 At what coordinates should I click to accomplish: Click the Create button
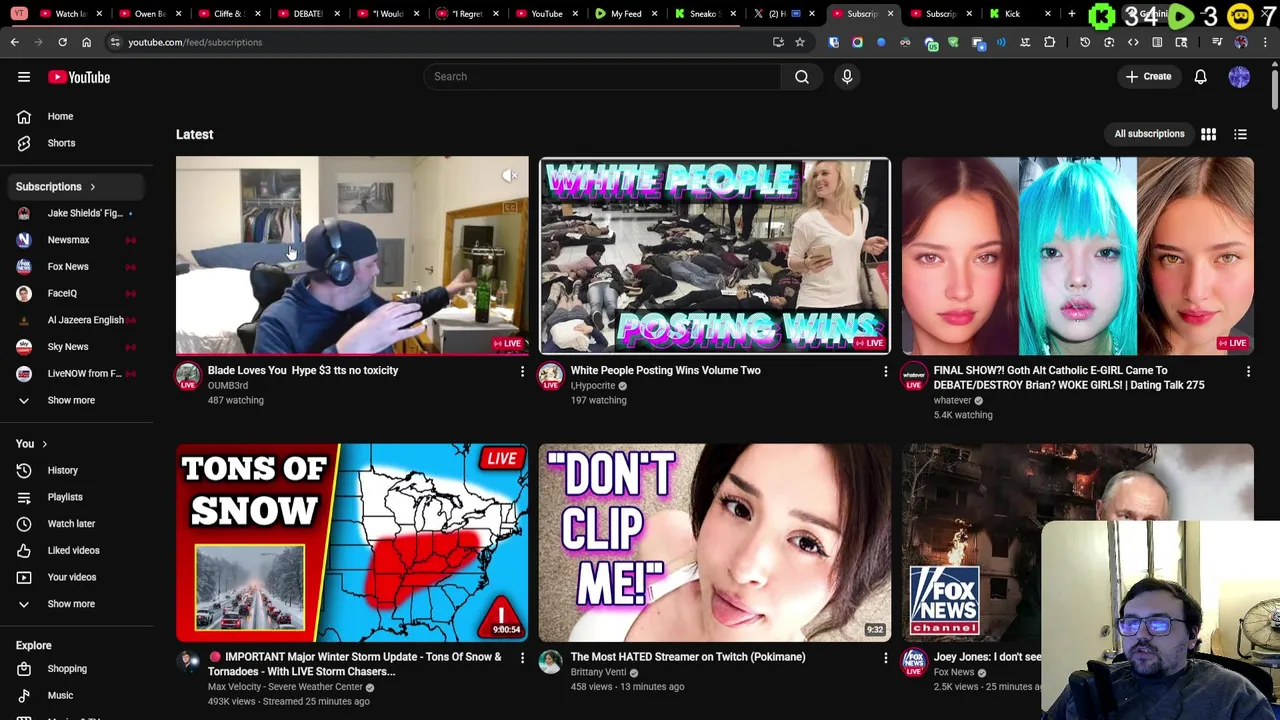point(1148,77)
